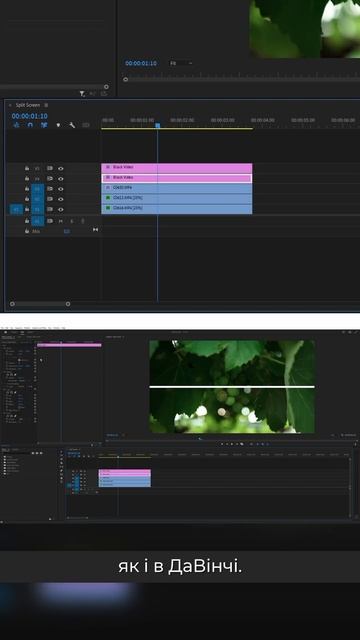Toggle sync lock on track A1

50,221
